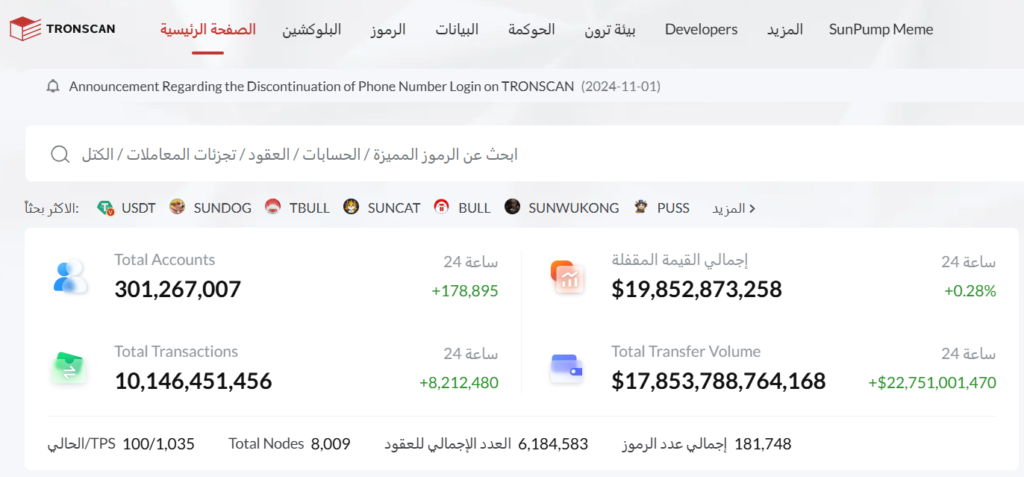The width and height of the screenshot is (1024, 477).
Task: Select the SUNDOG trending search label
Action: tap(223, 208)
